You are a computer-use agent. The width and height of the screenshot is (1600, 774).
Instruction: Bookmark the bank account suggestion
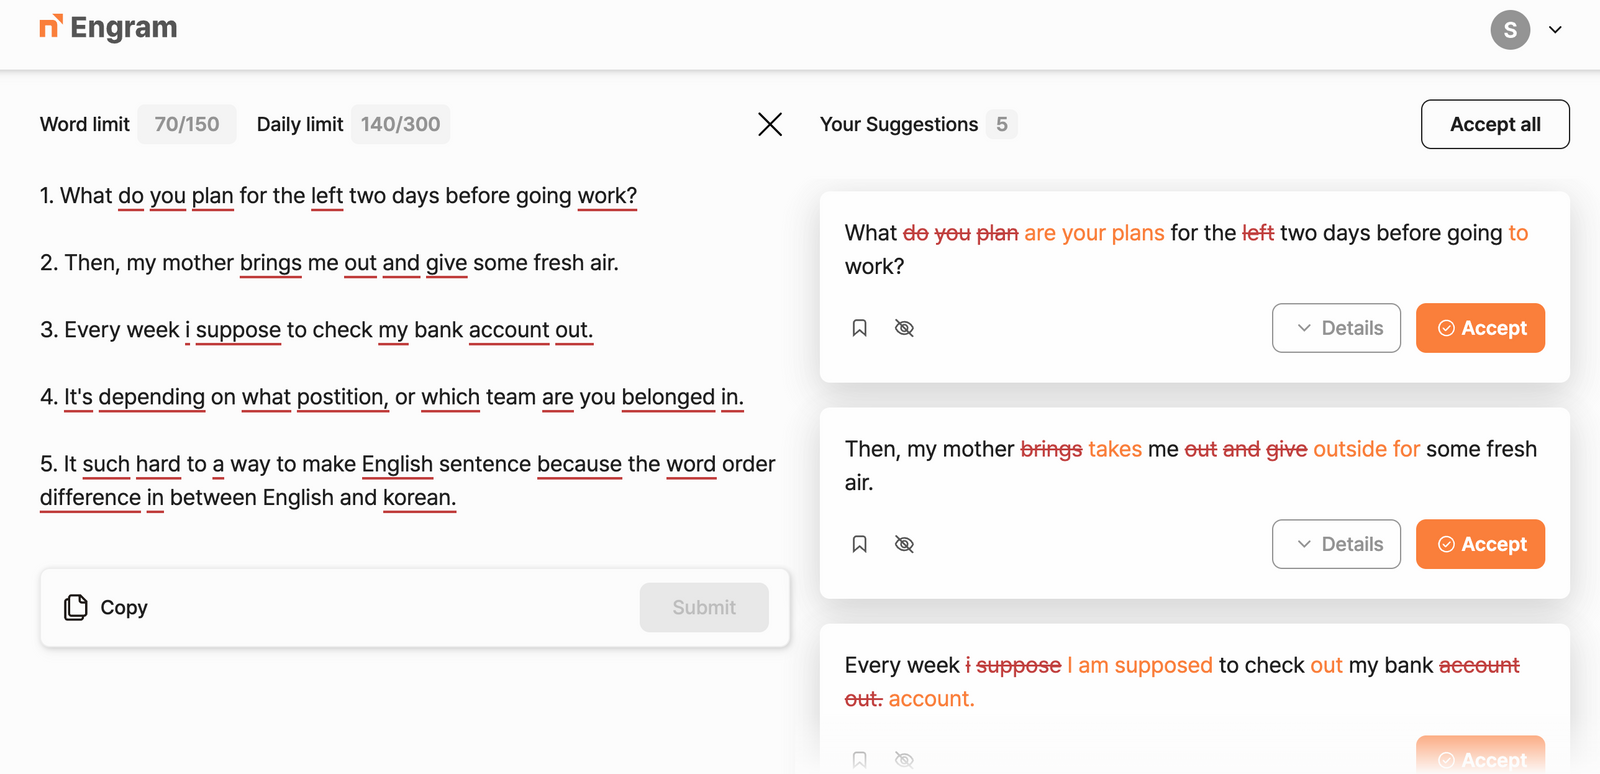click(859, 760)
